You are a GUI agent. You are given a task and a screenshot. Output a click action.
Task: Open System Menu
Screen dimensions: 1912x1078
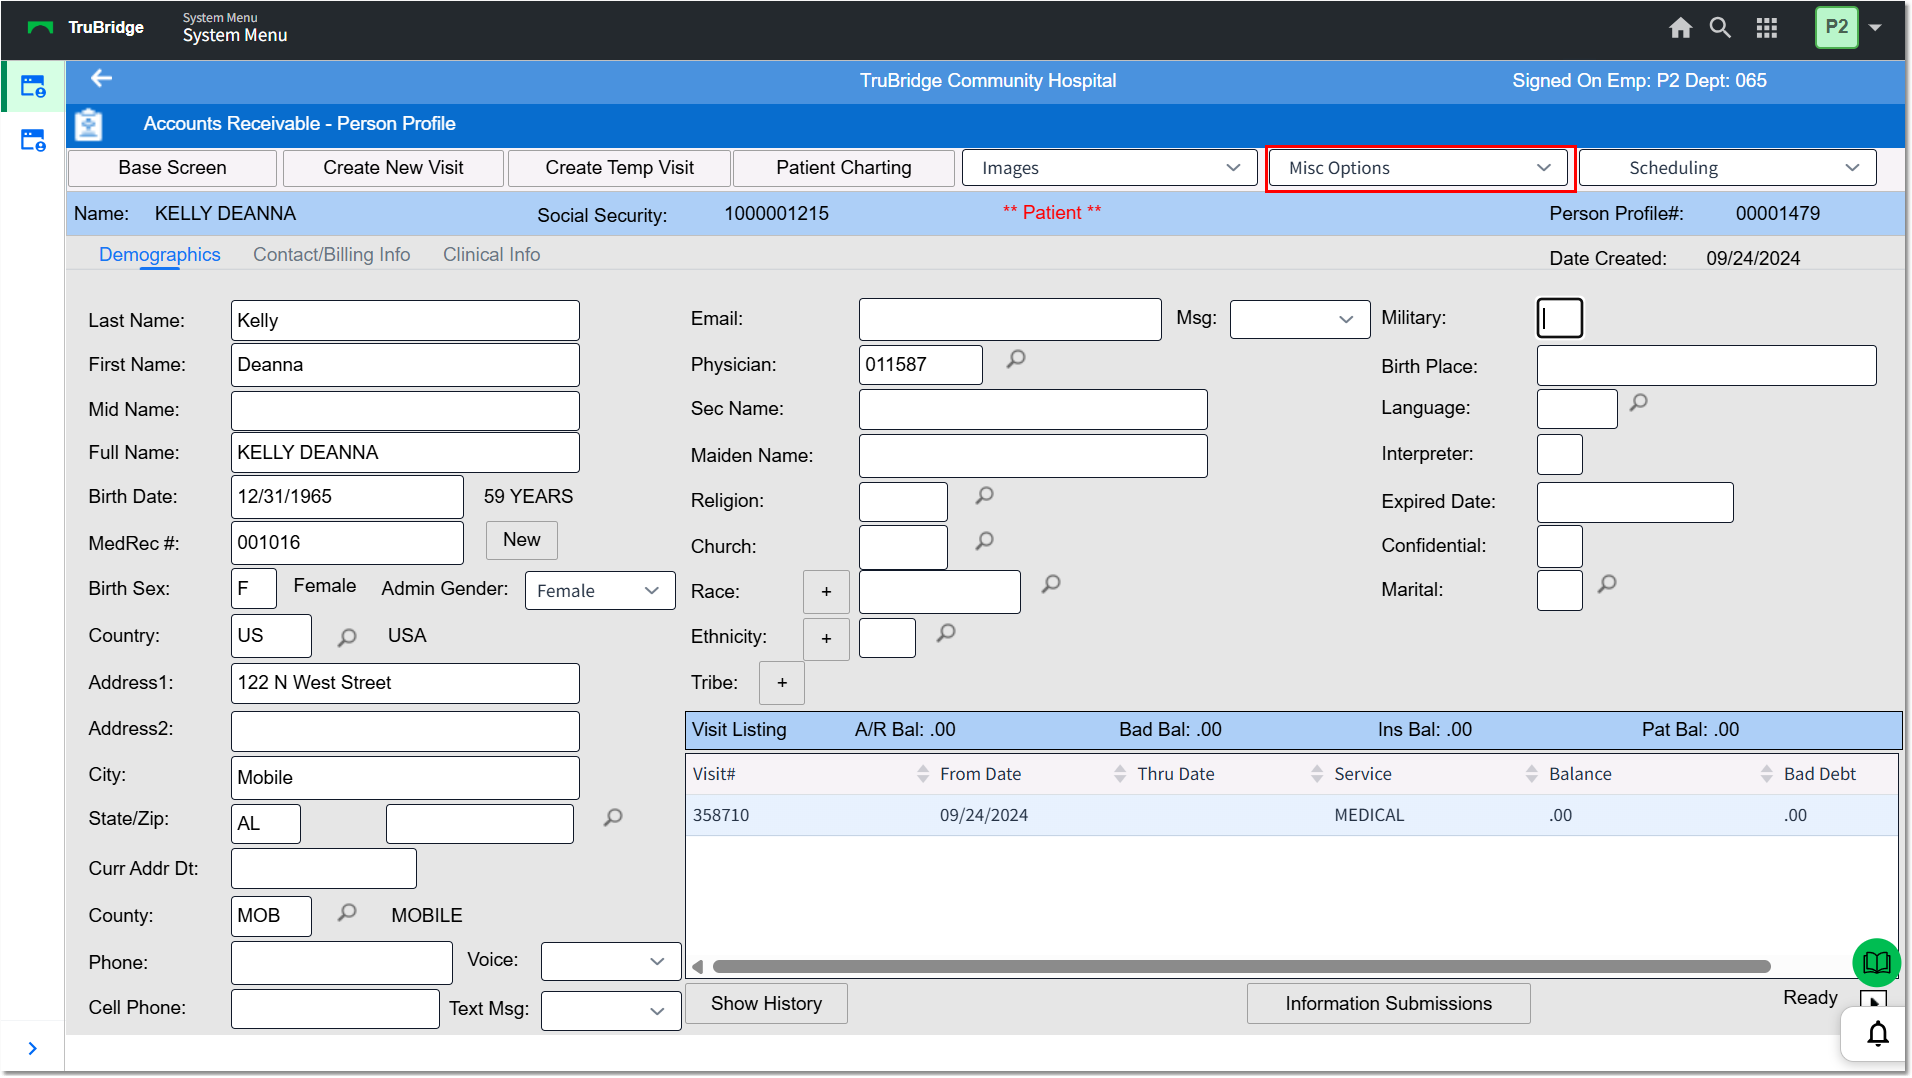234,35
